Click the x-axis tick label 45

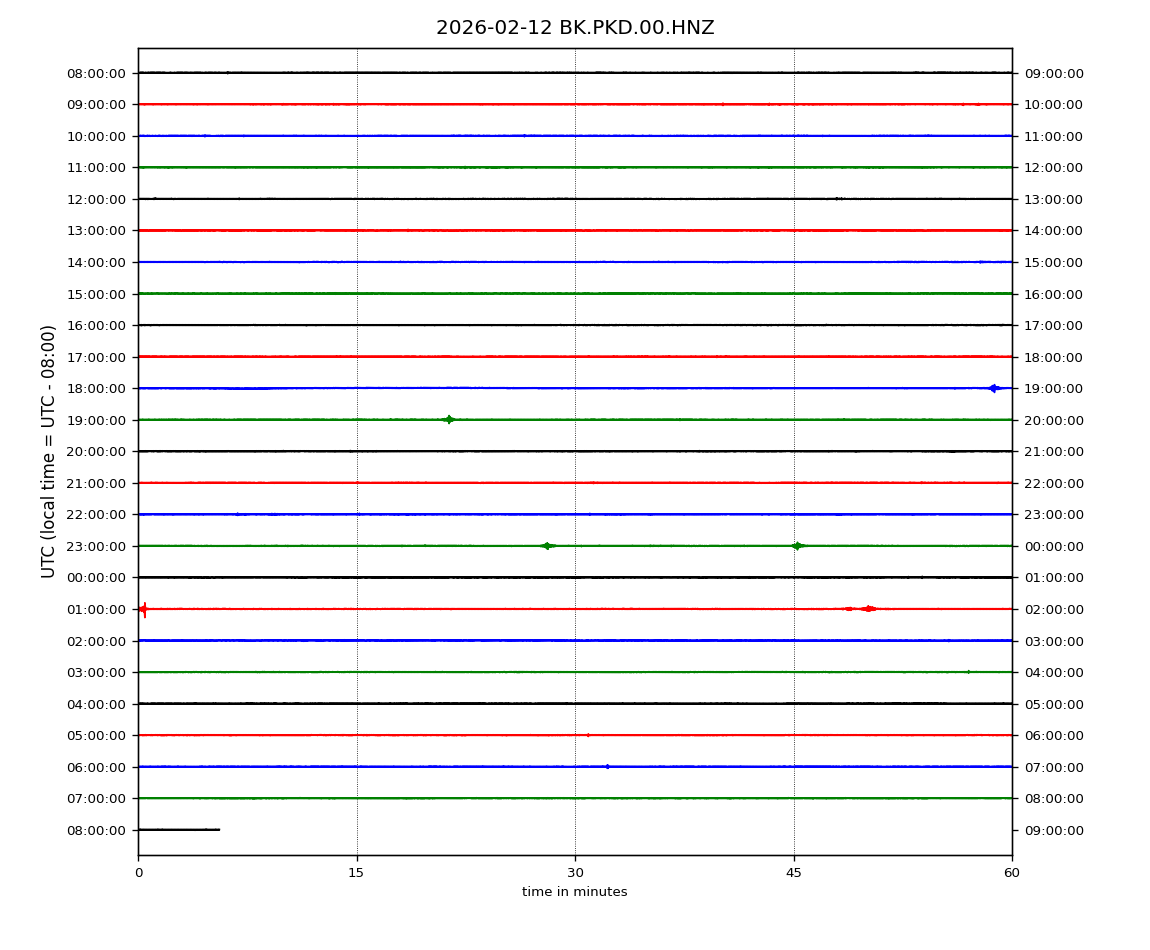(794, 873)
